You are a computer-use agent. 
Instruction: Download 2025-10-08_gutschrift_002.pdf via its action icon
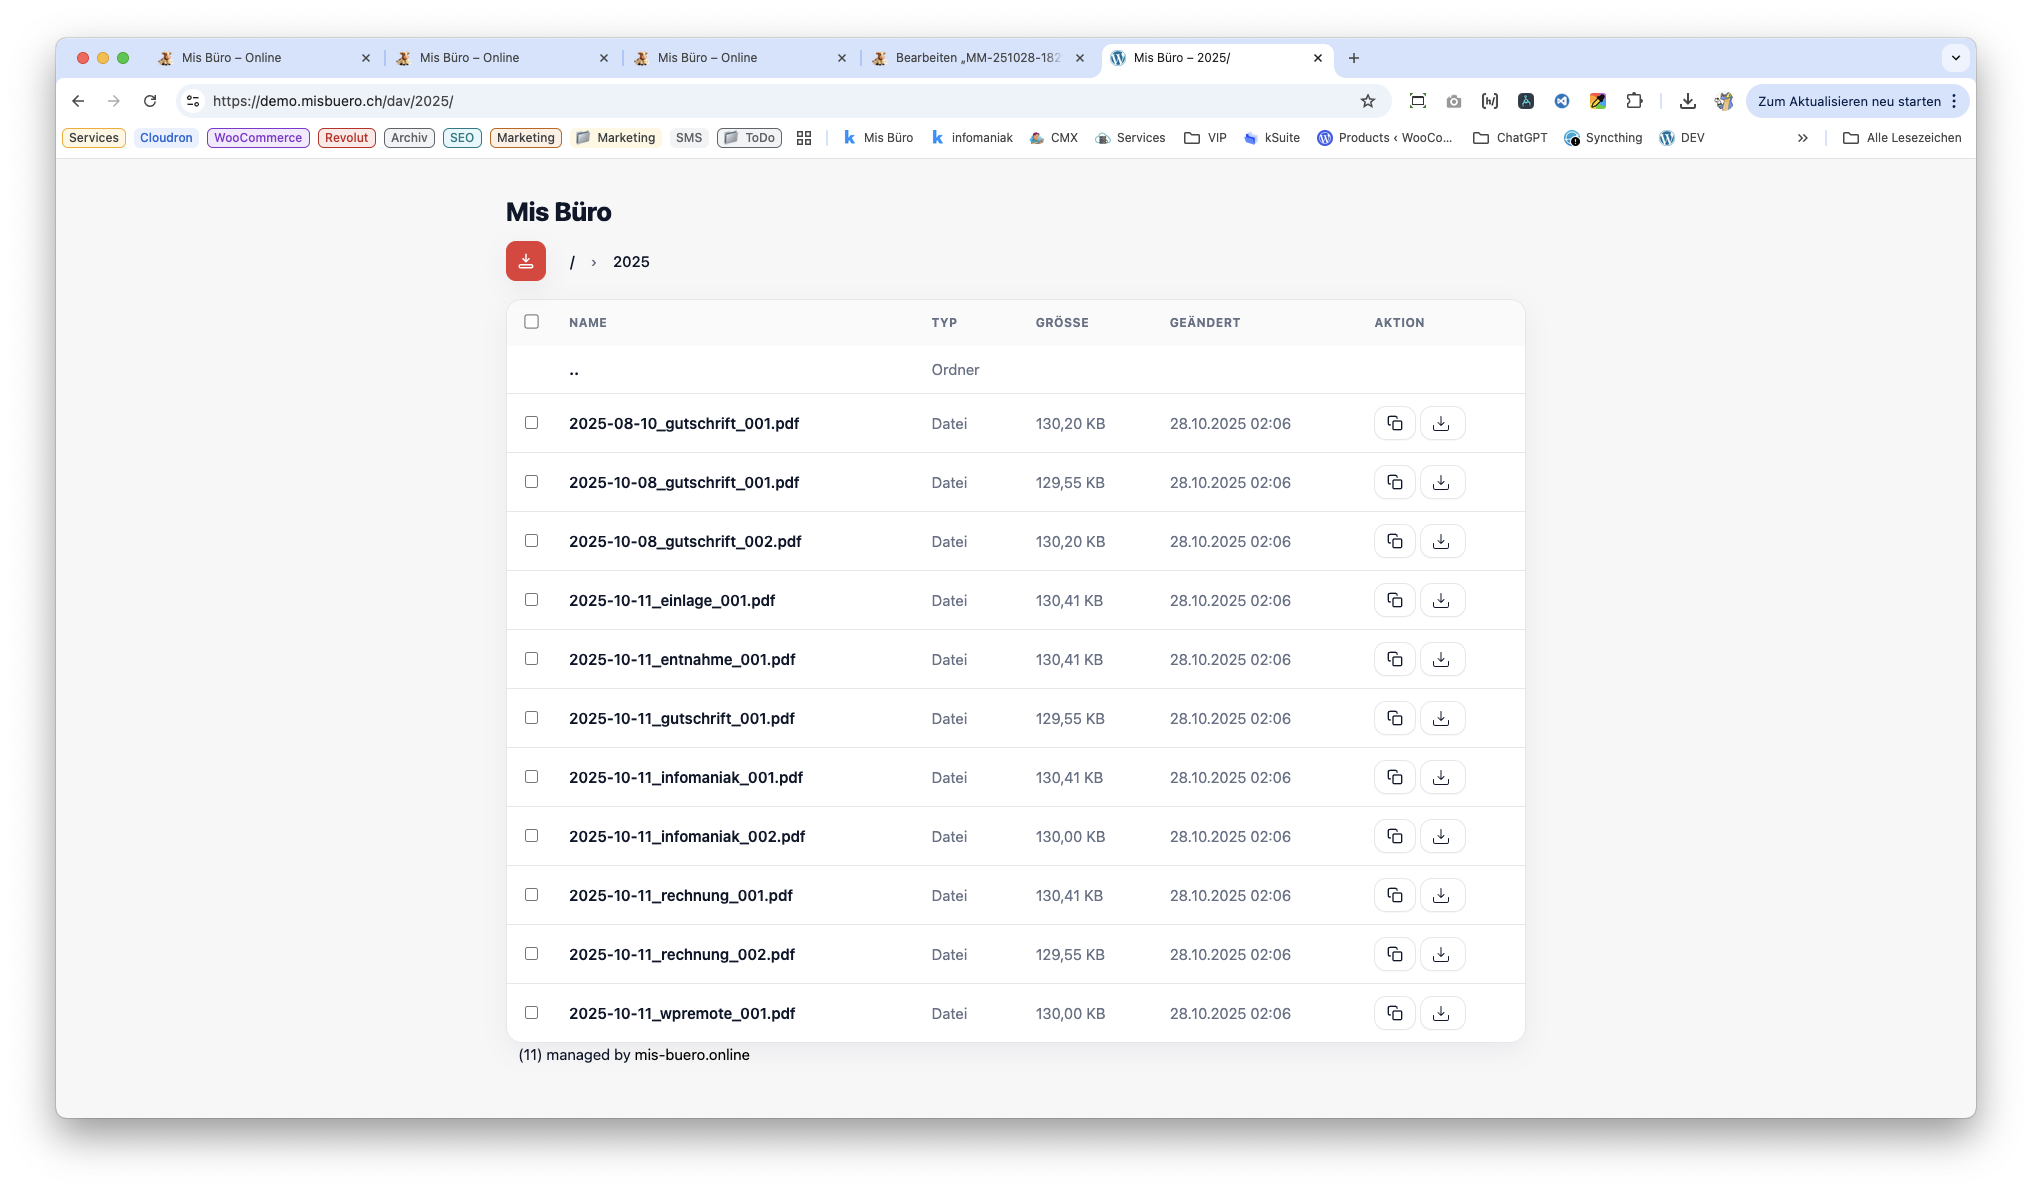pyautogui.click(x=1441, y=541)
